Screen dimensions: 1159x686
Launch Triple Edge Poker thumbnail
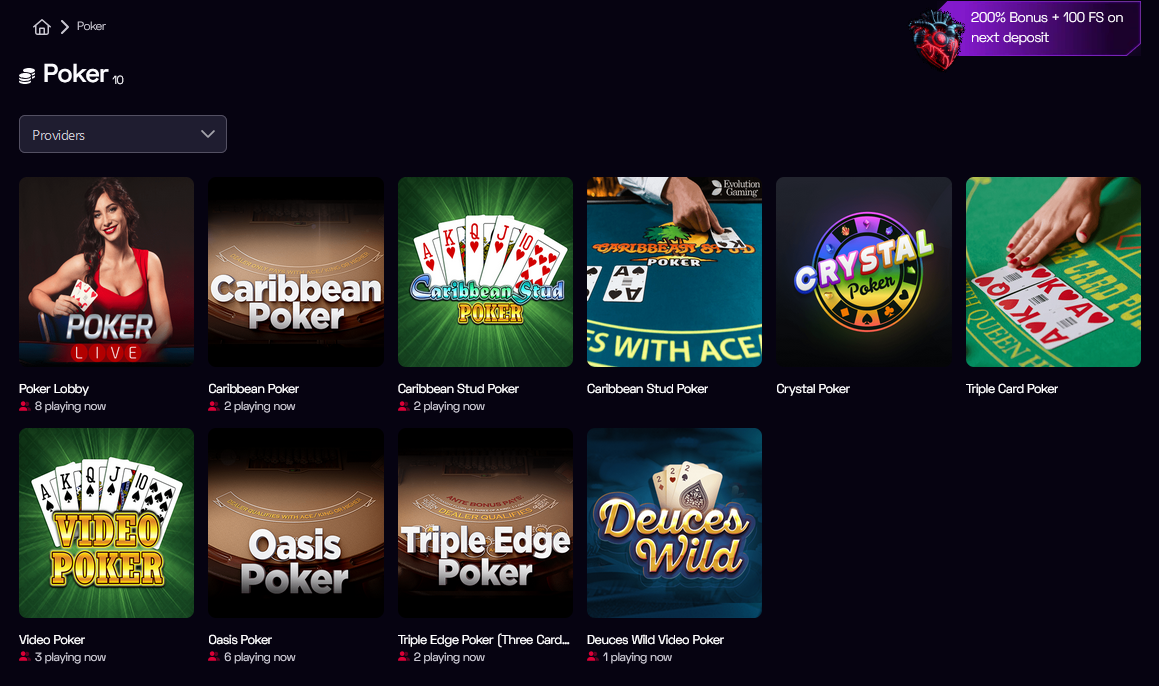[x=485, y=523]
